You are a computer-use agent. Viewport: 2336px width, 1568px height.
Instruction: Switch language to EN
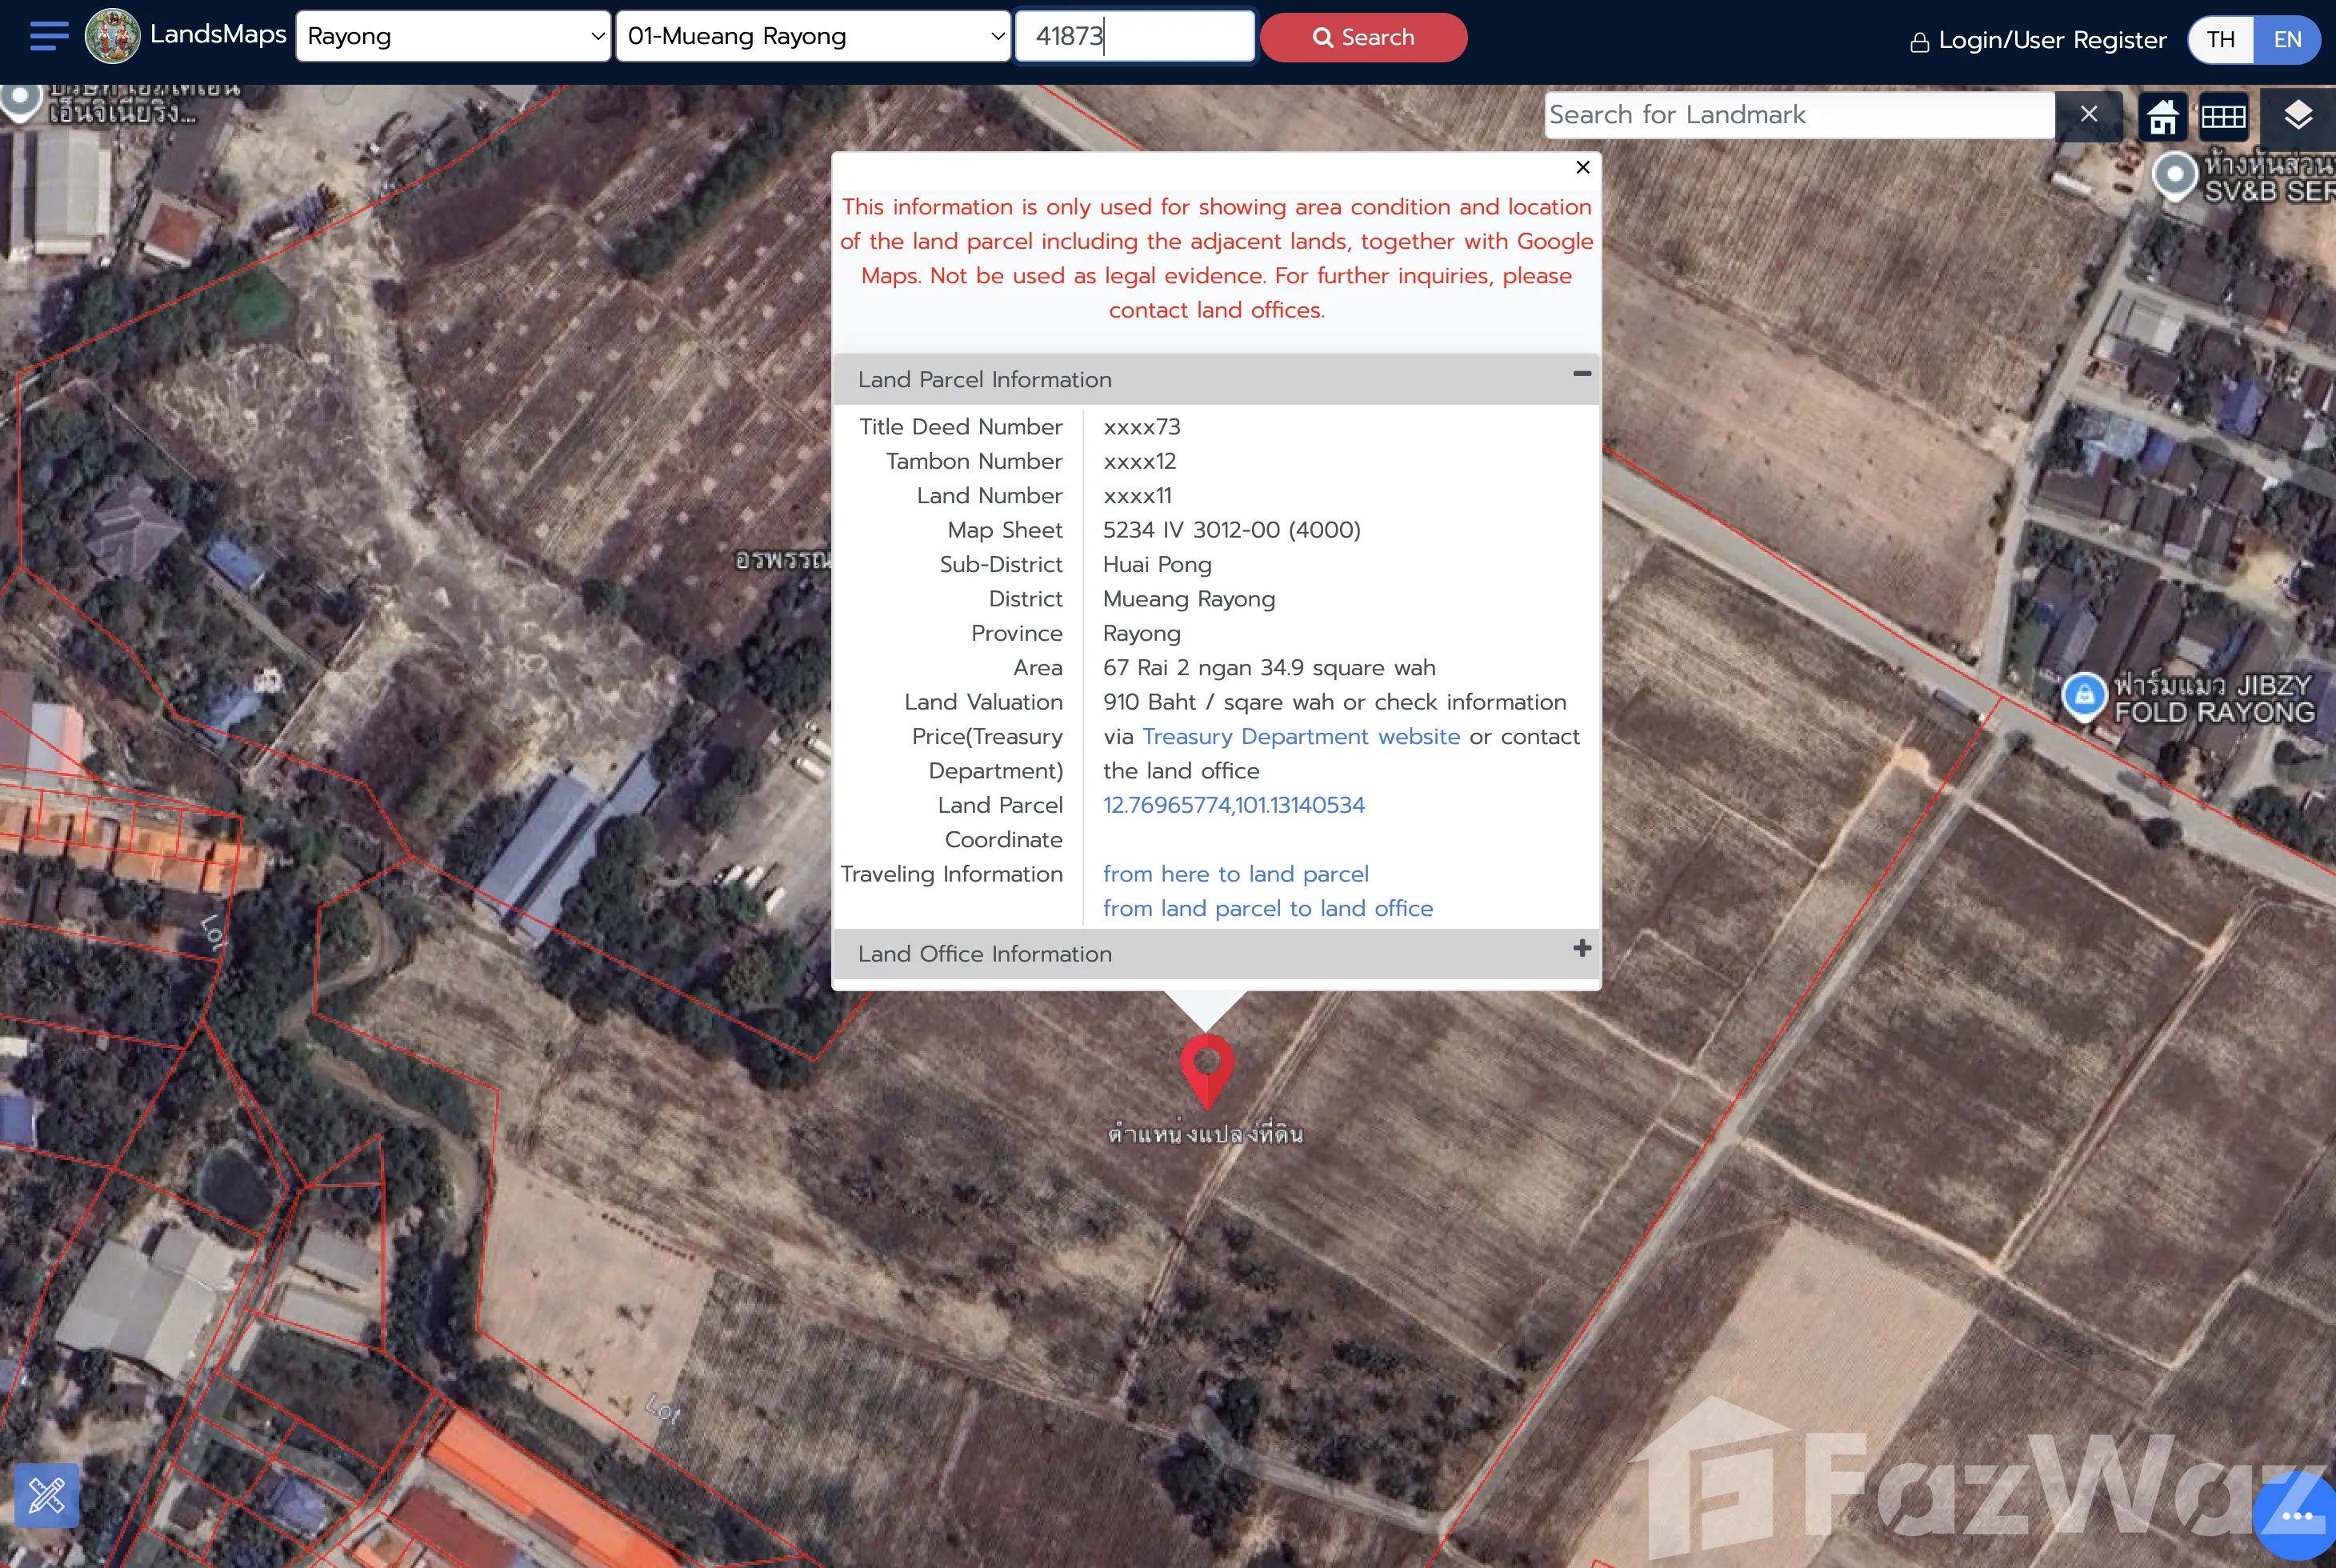2287,39
